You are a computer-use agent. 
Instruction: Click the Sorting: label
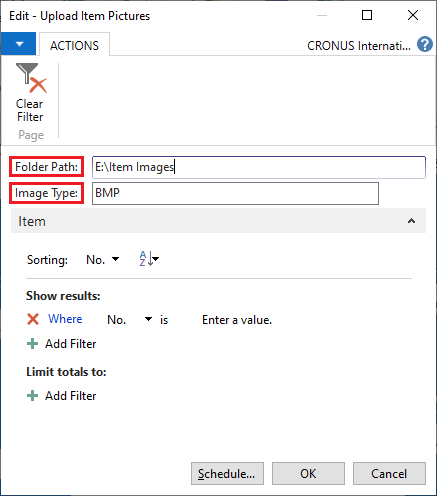pyautogui.click(x=47, y=260)
